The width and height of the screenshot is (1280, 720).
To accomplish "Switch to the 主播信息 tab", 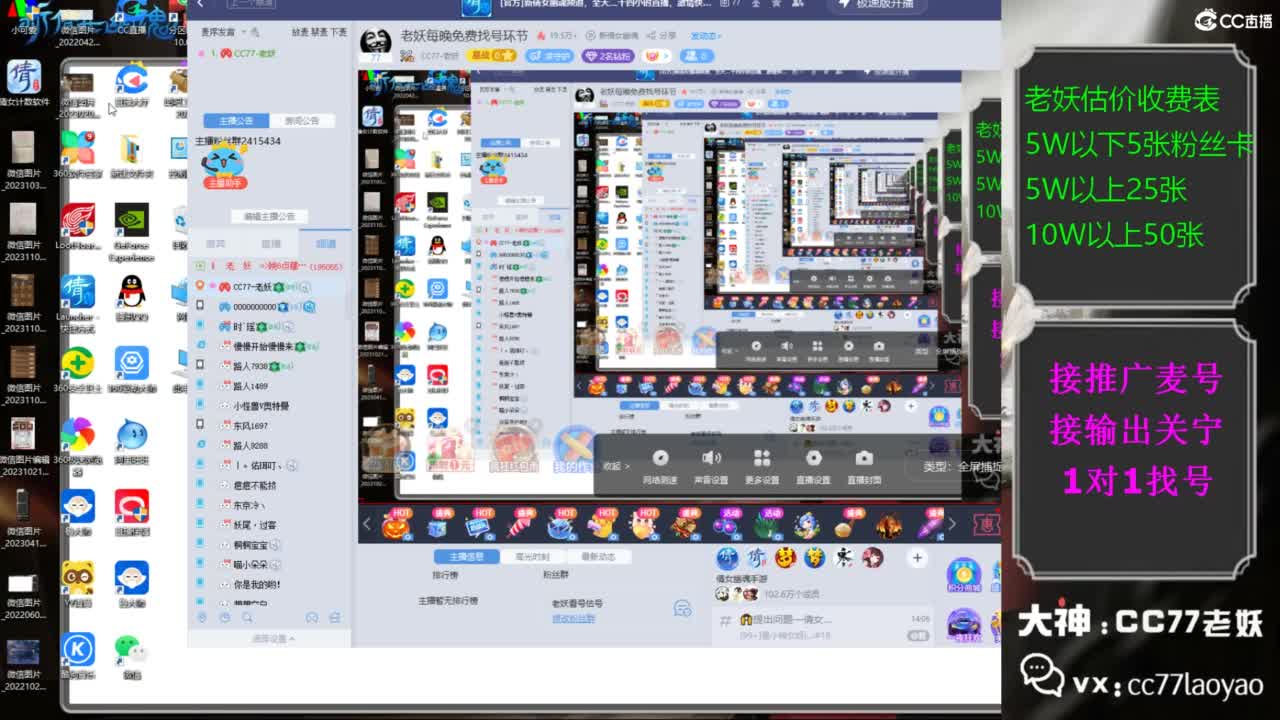I will click(466, 557).
